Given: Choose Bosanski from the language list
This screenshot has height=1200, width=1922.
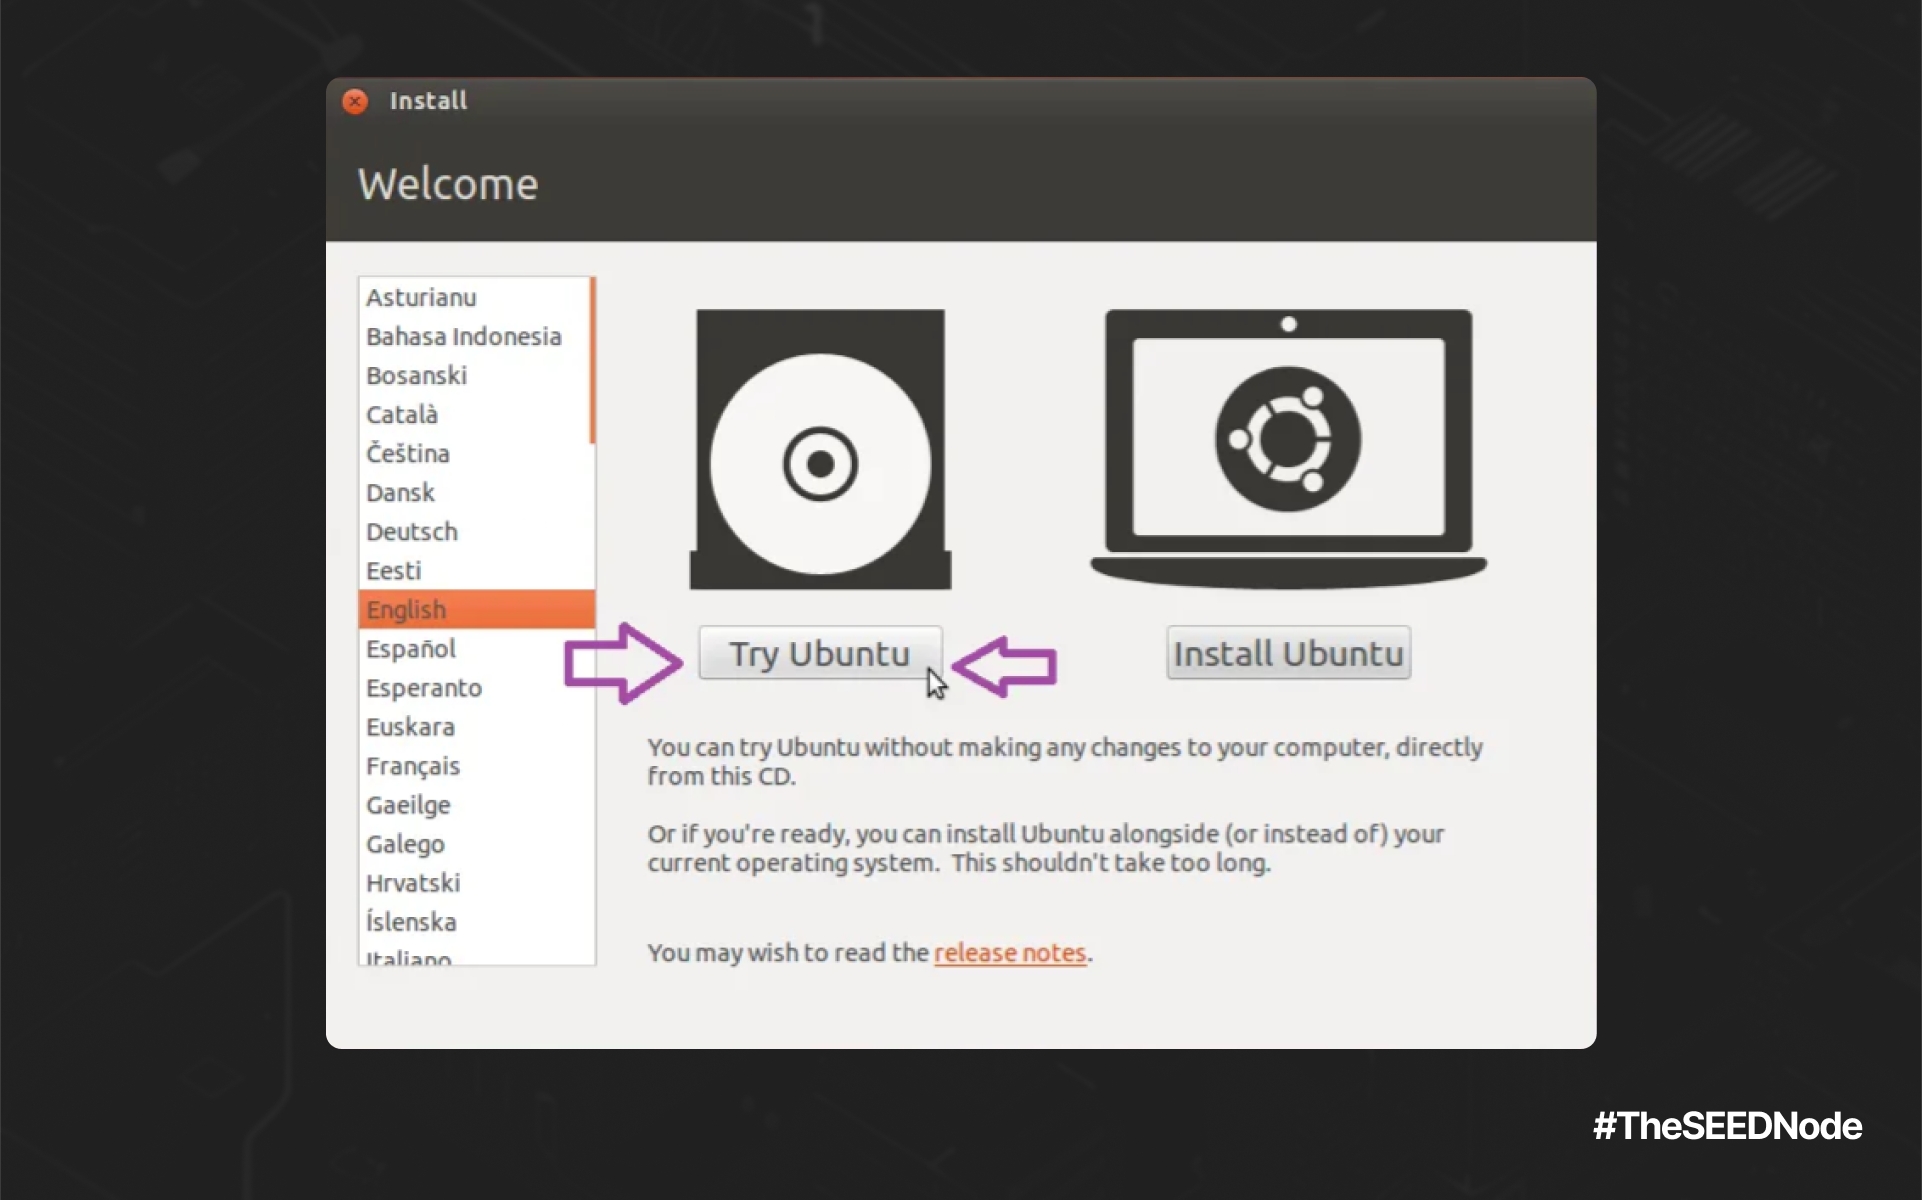Looking at the screenshot, I should (x=416, y=376).
